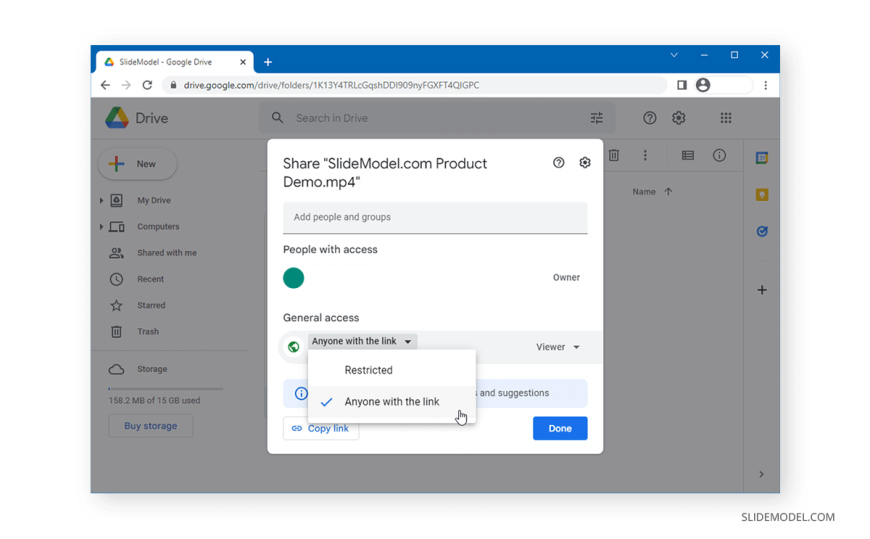Go to Shared with me

(166, 253)
